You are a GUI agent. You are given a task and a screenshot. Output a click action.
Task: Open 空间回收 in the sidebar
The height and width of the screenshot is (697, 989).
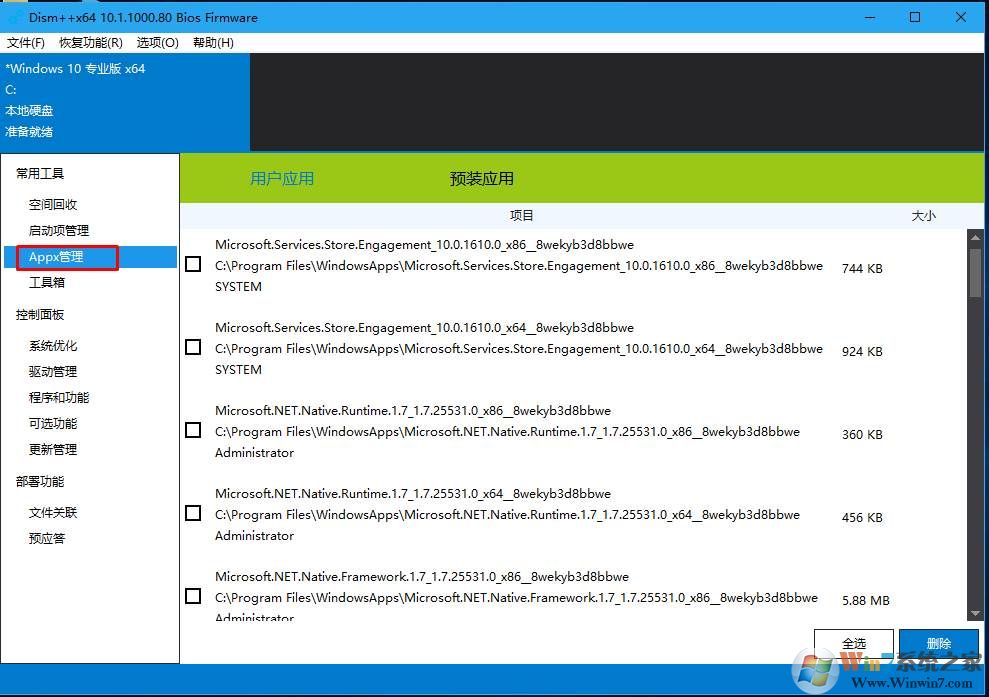point(53,204)
